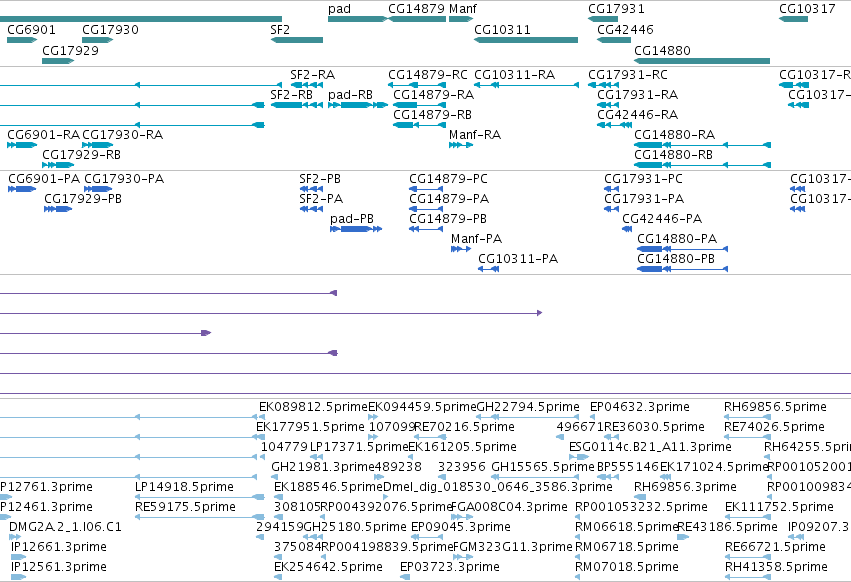Click the RH41358.5prime EST feature
This screenshot has height=582, width=851.
(747, 577)
